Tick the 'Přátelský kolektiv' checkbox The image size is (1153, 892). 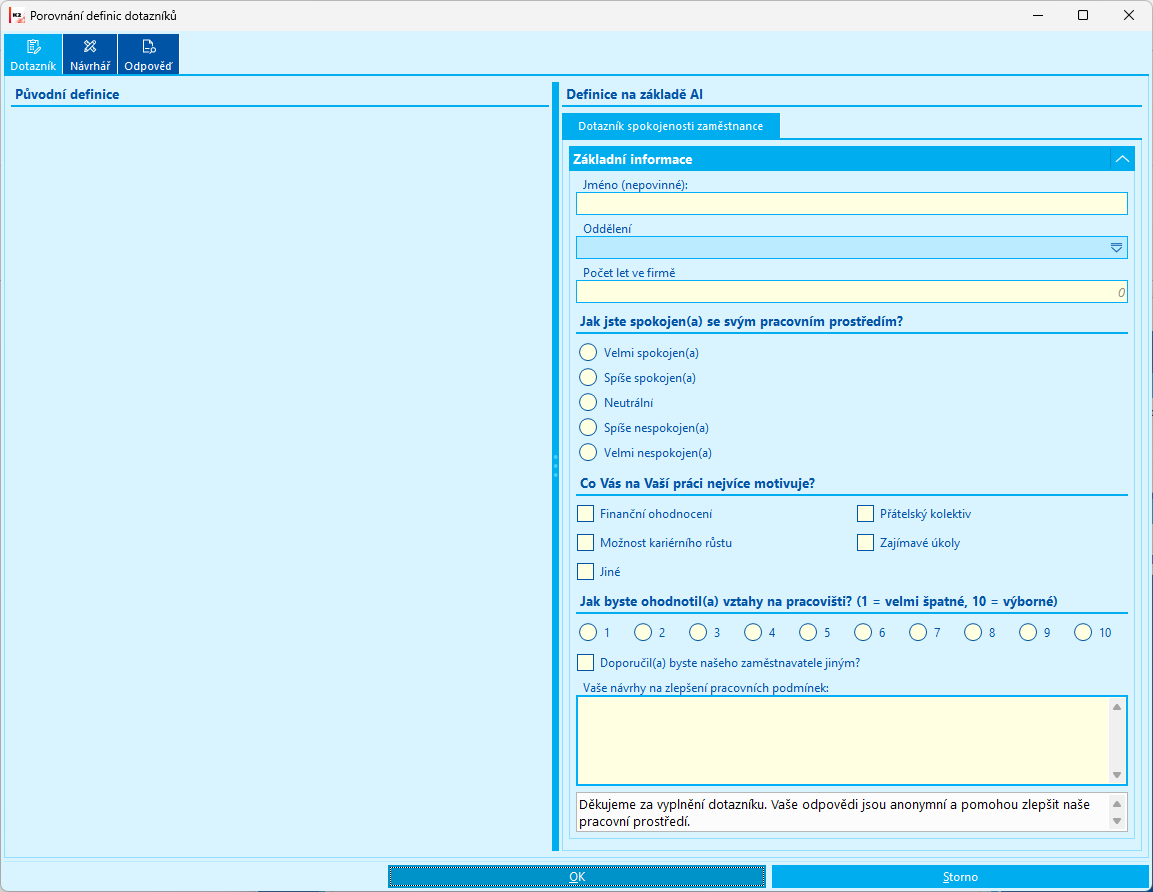pyautogui.click(x=865, y=514)
